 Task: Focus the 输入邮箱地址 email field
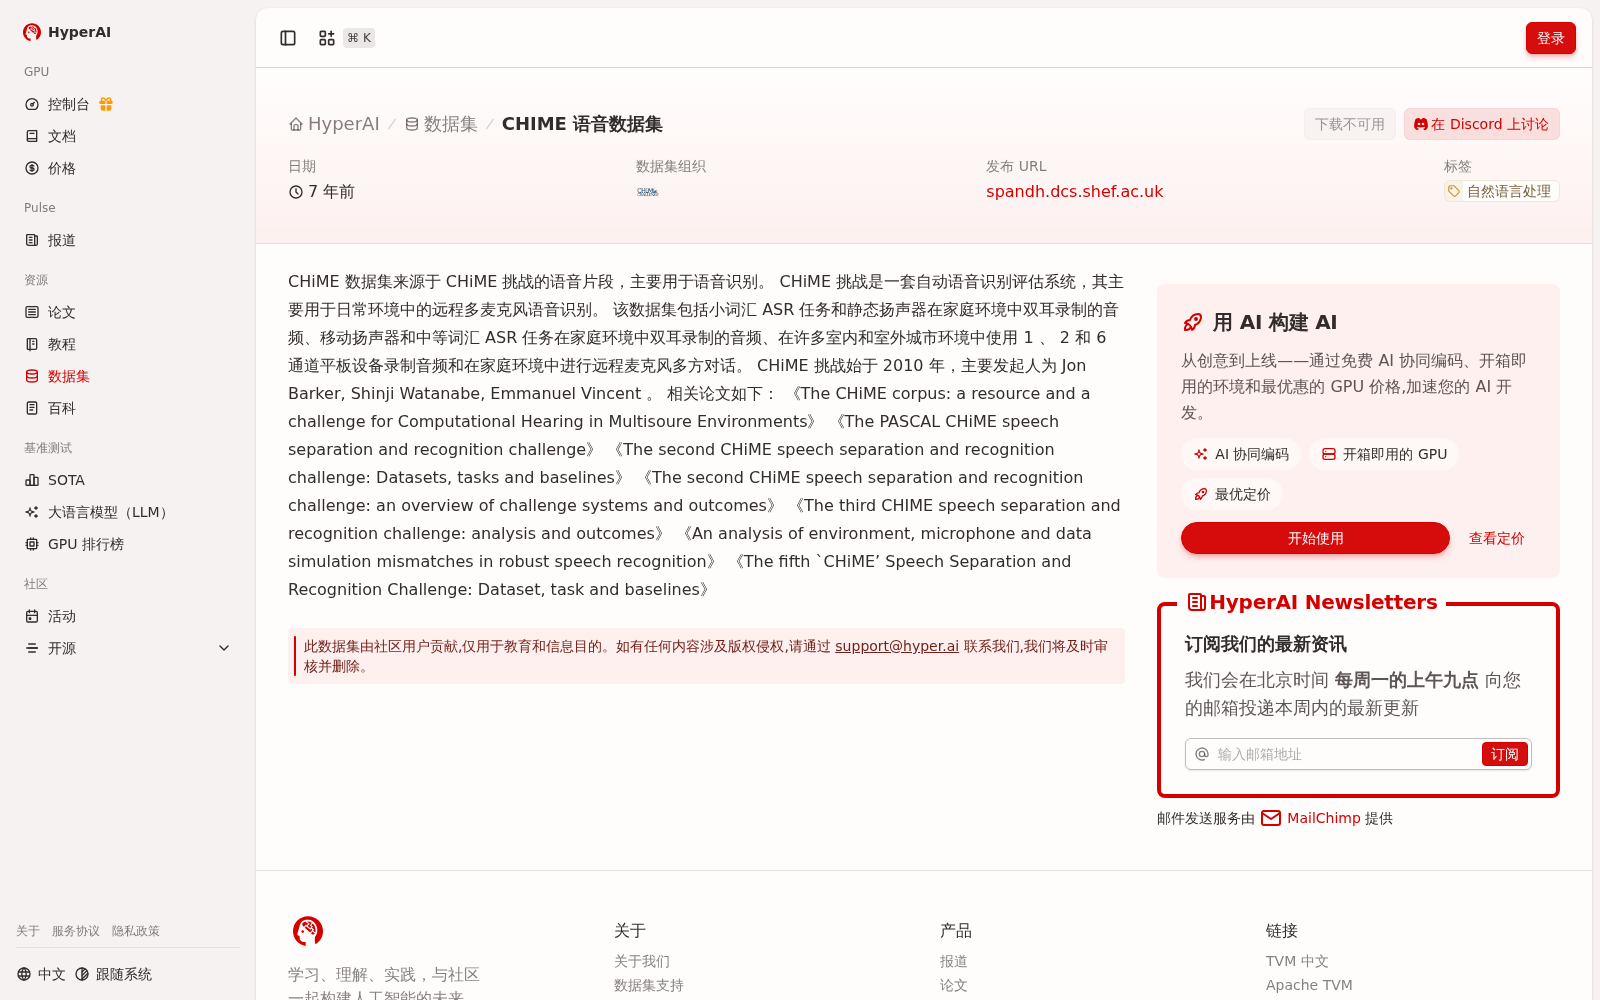(x=1345, y=754)
